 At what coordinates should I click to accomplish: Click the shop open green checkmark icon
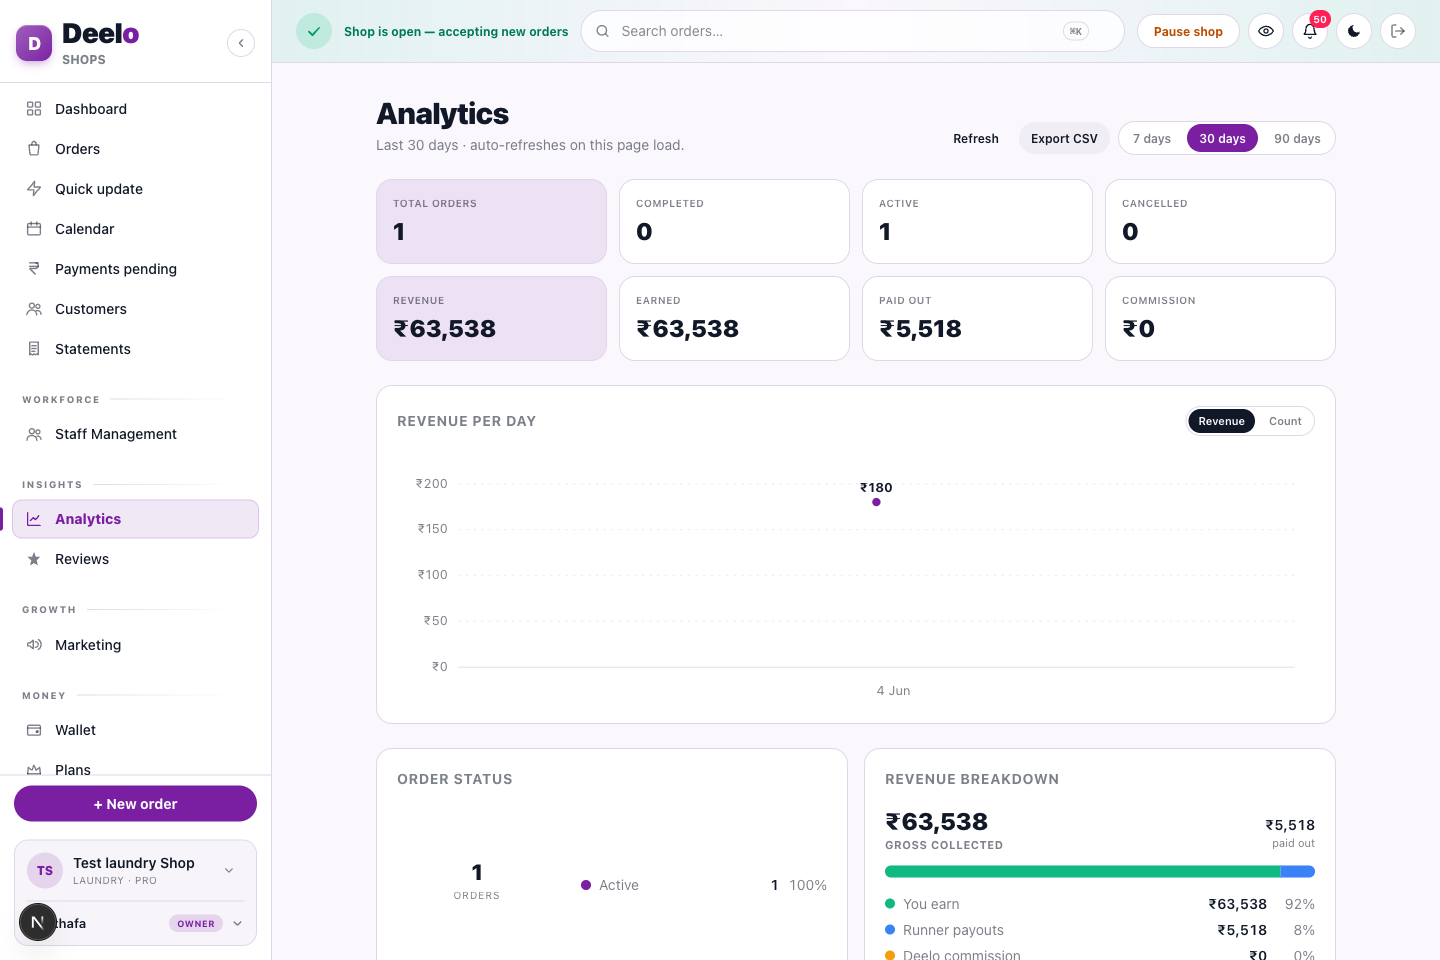coord(314,31)
